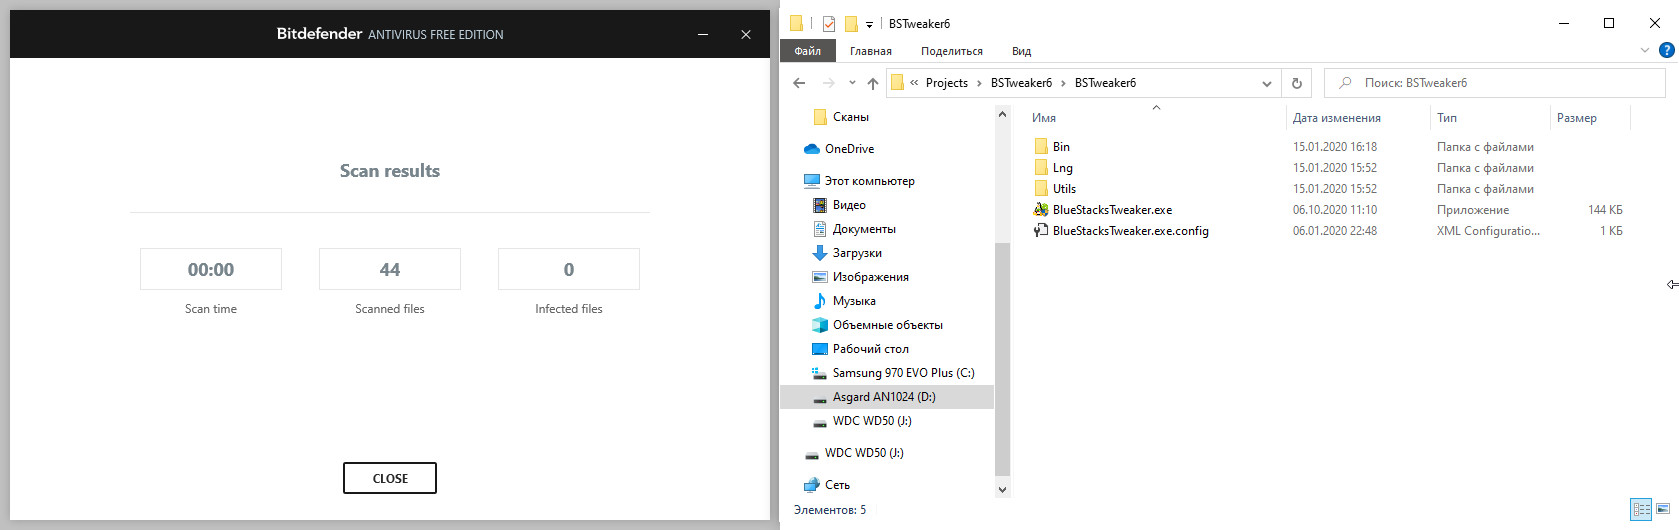Click the CLOSE button in Bitdefender scan results

[x=390, y=478]
